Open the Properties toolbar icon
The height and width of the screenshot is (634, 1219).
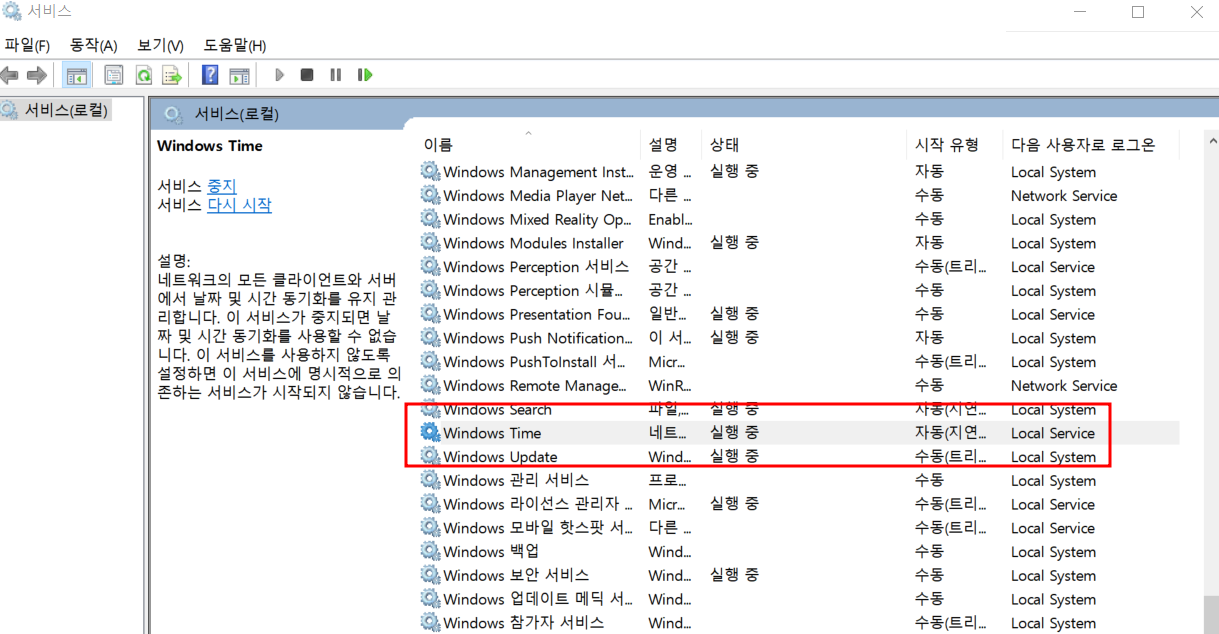pos(114,75)
